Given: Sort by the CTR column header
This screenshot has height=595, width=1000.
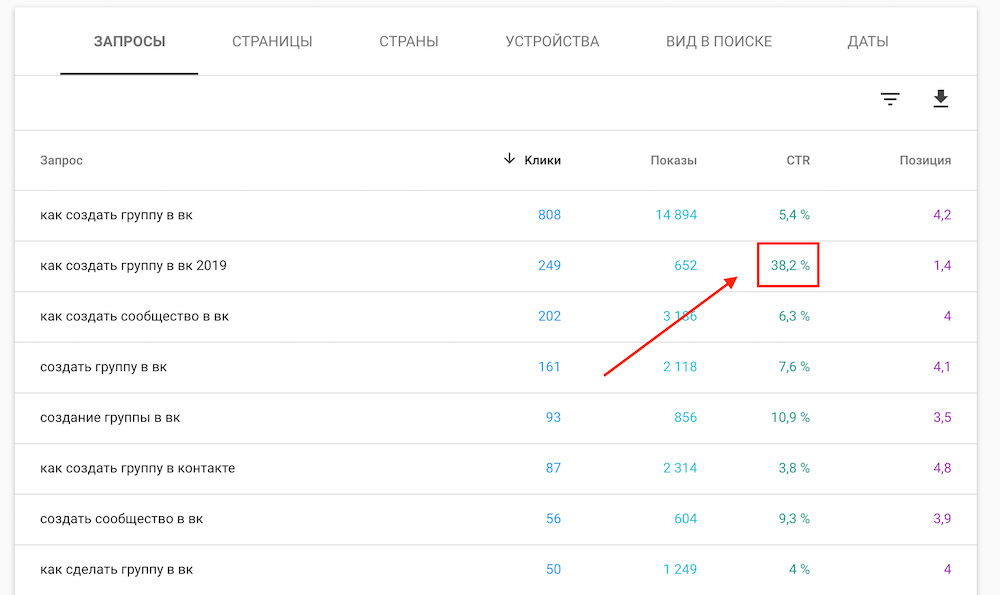Looking at the screenshot, I should [798, 159].
